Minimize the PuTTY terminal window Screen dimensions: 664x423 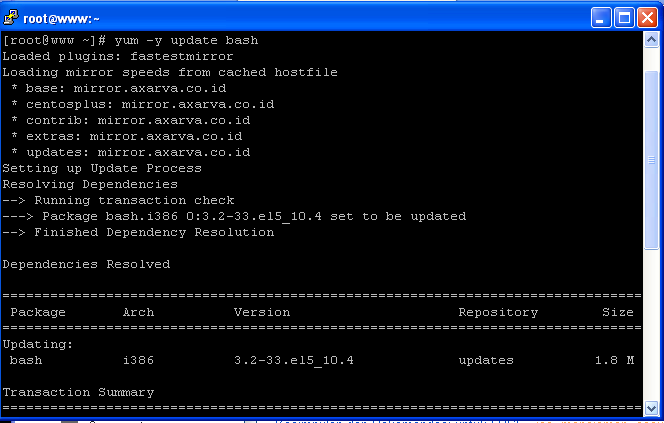click(x=602, y=16)
